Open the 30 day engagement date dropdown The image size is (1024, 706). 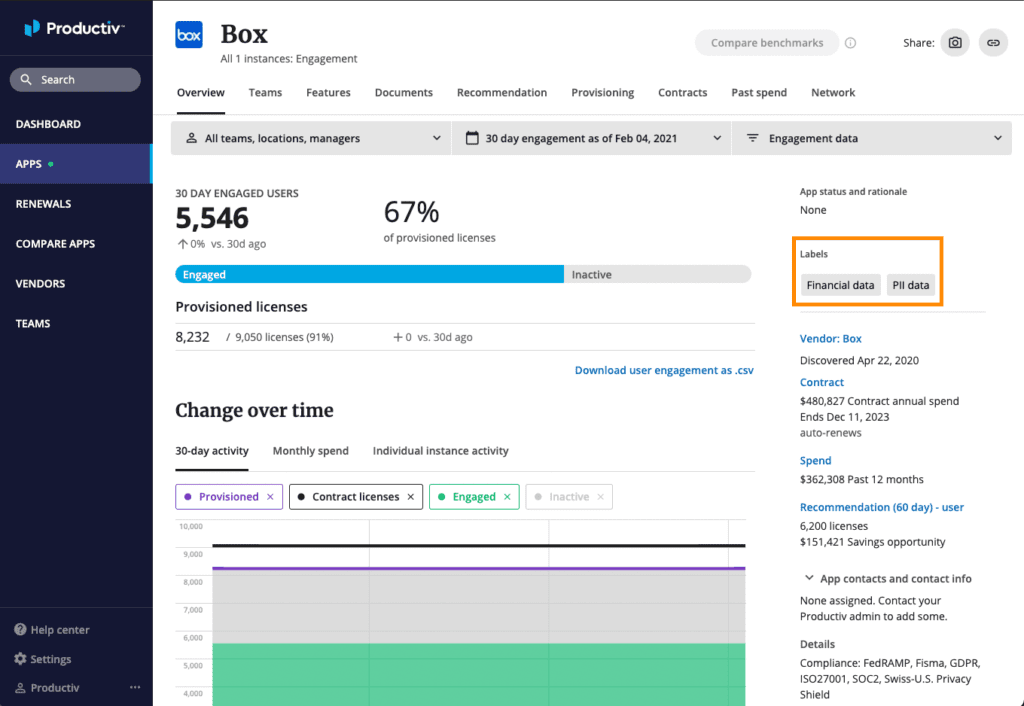click(592, 138)
